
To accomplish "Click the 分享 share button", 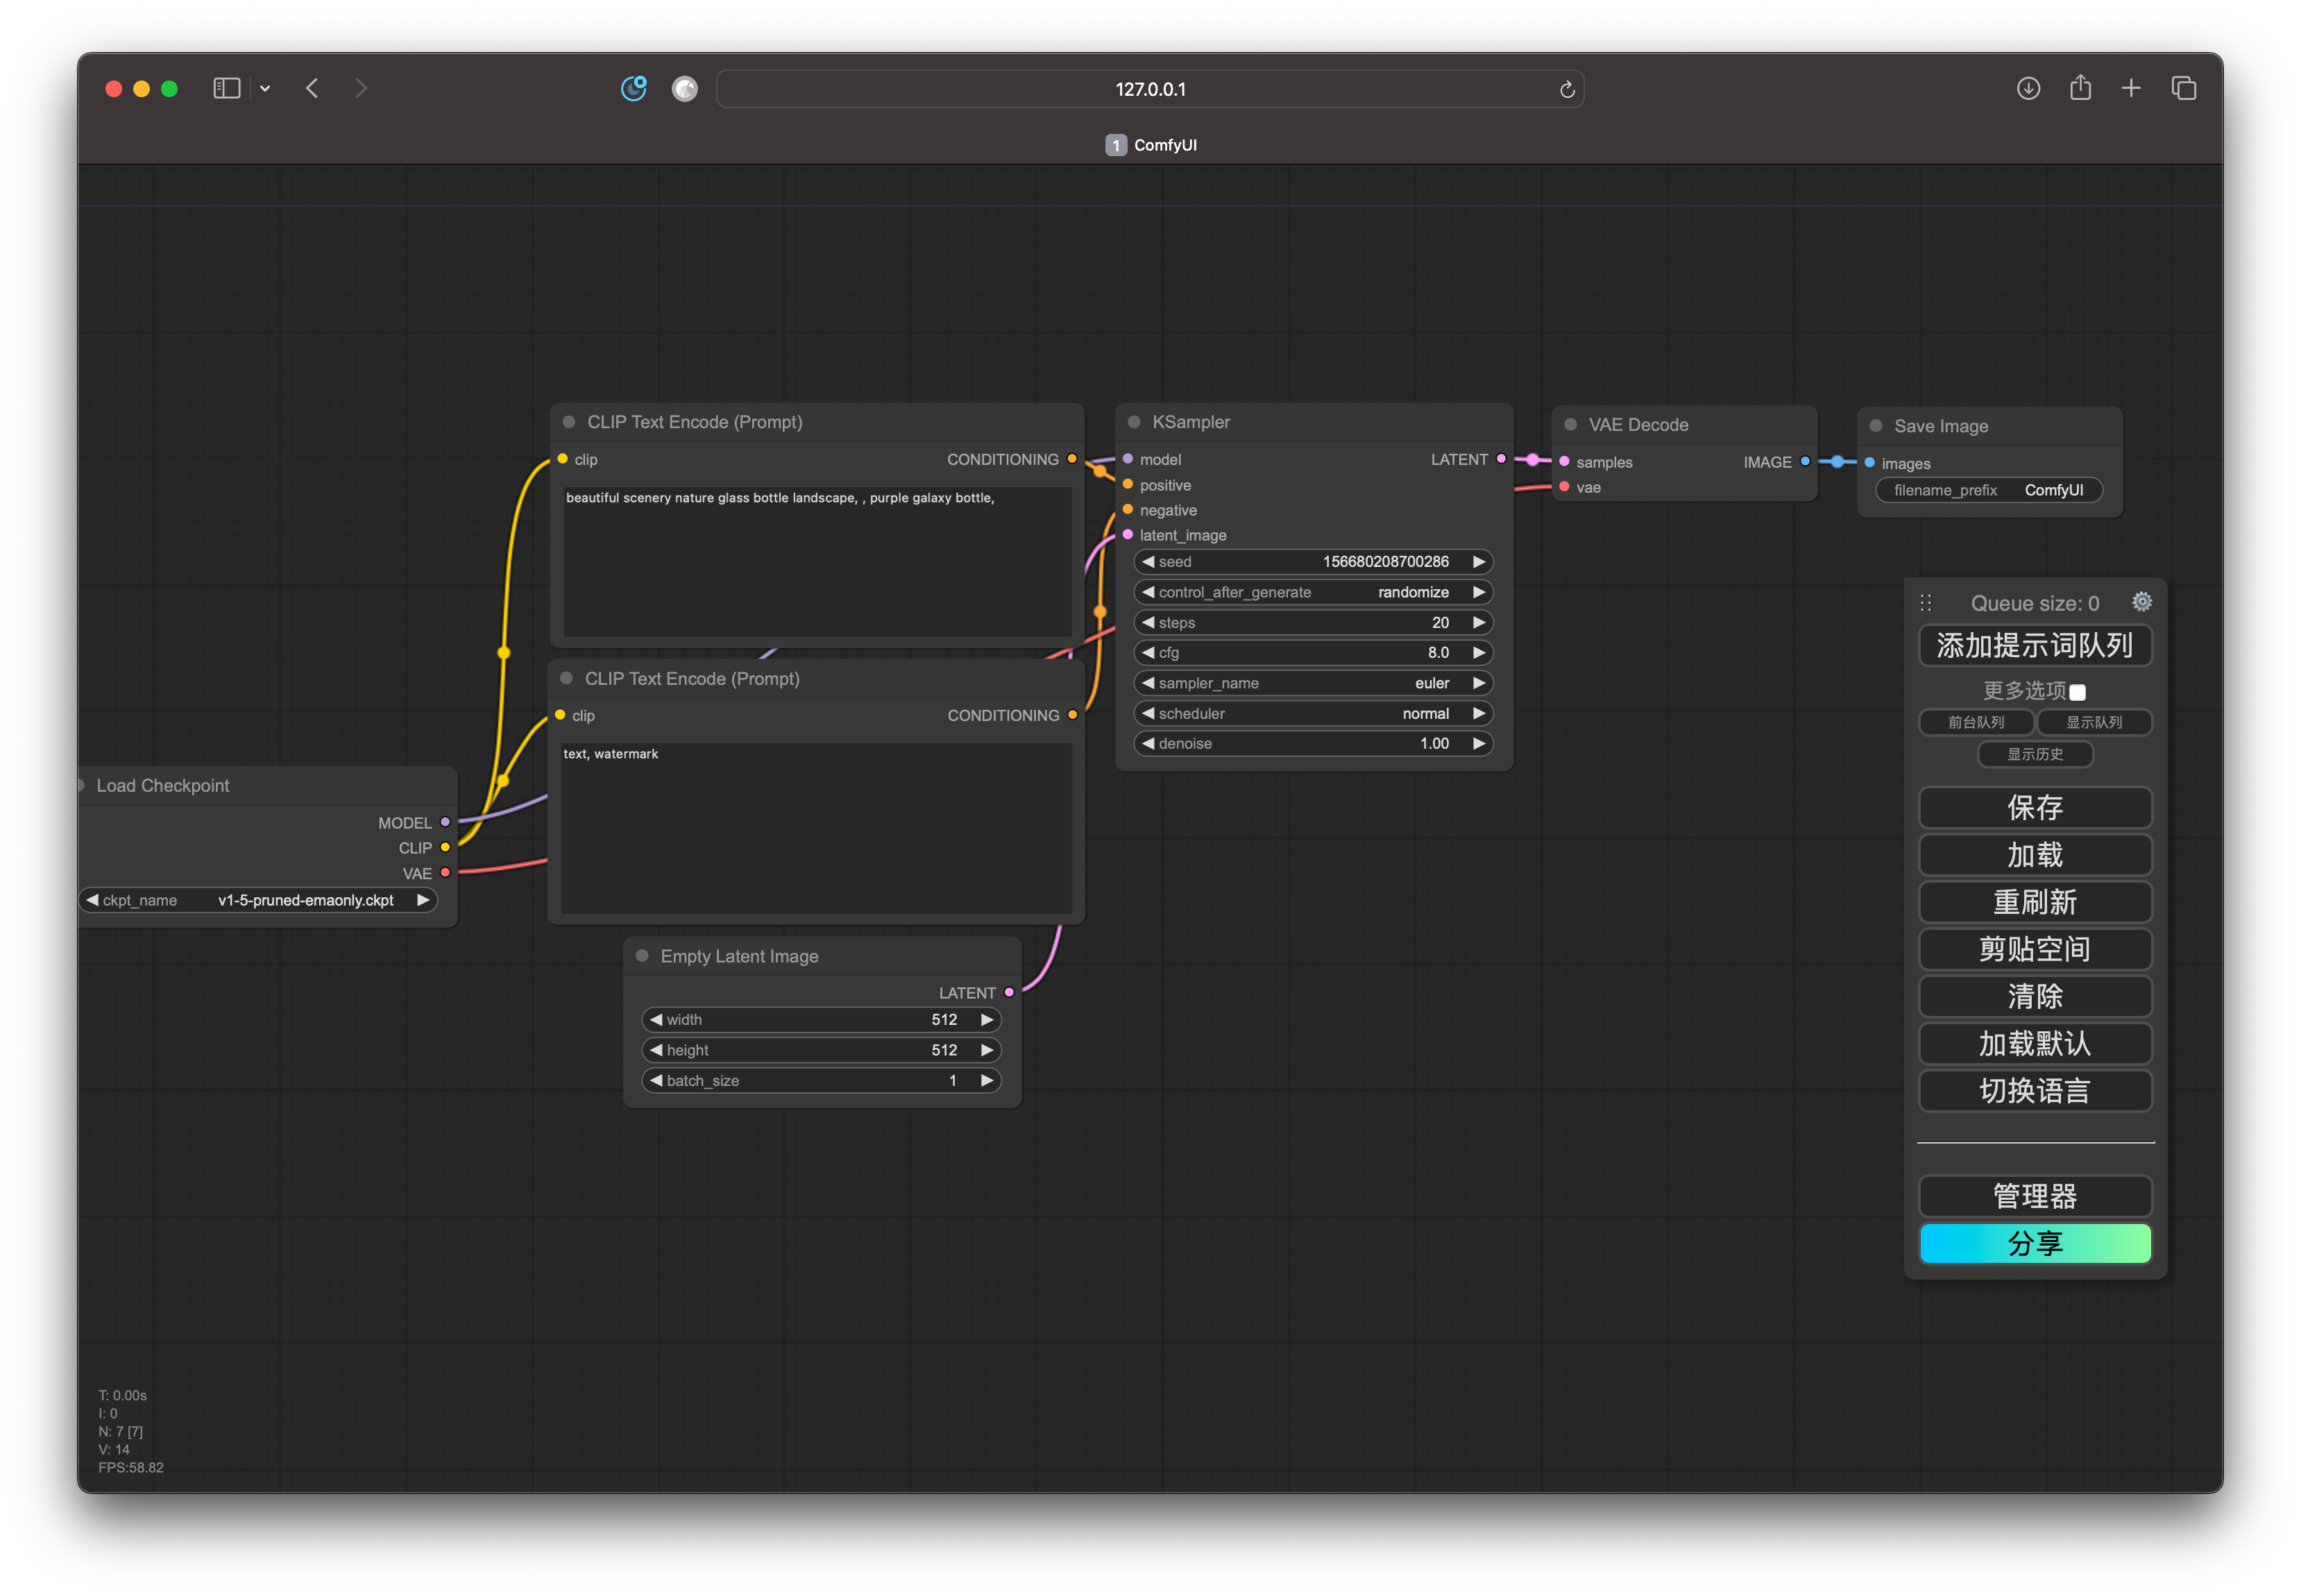I will (x=2034, y=1243).
